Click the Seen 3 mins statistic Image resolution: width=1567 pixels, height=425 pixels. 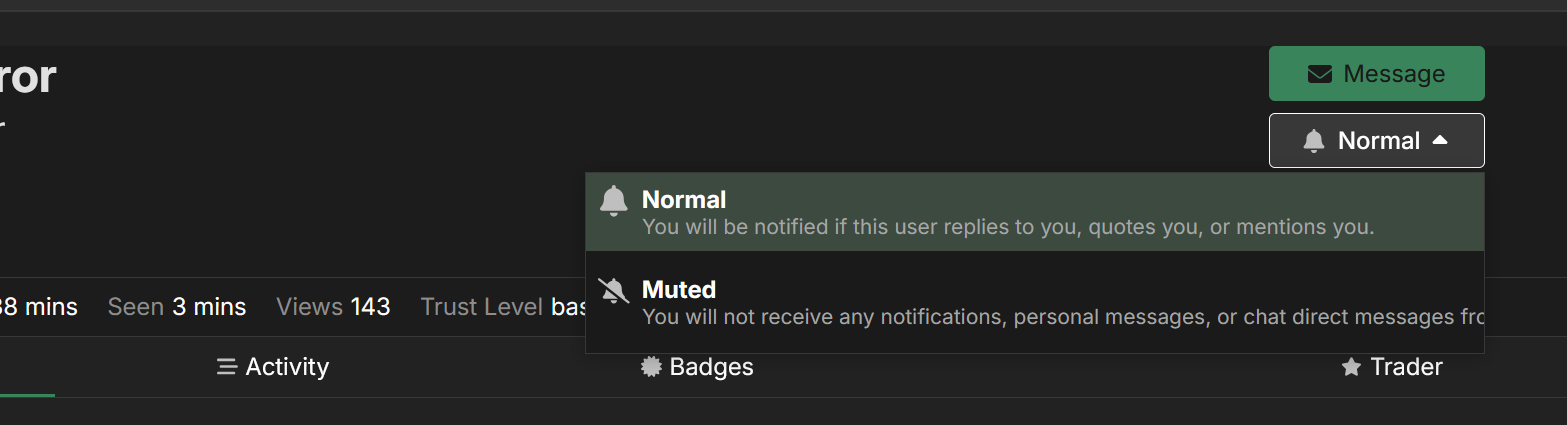177,307
